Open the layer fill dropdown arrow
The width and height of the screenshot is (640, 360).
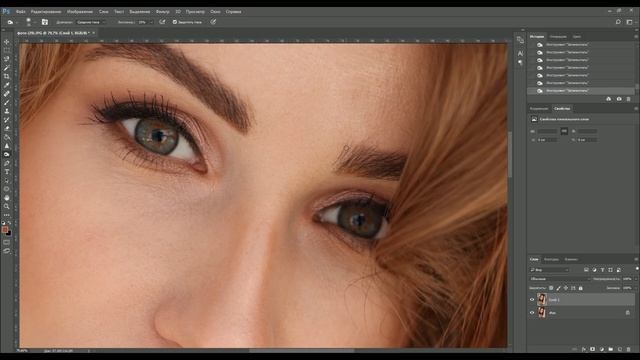click(636, 288)
